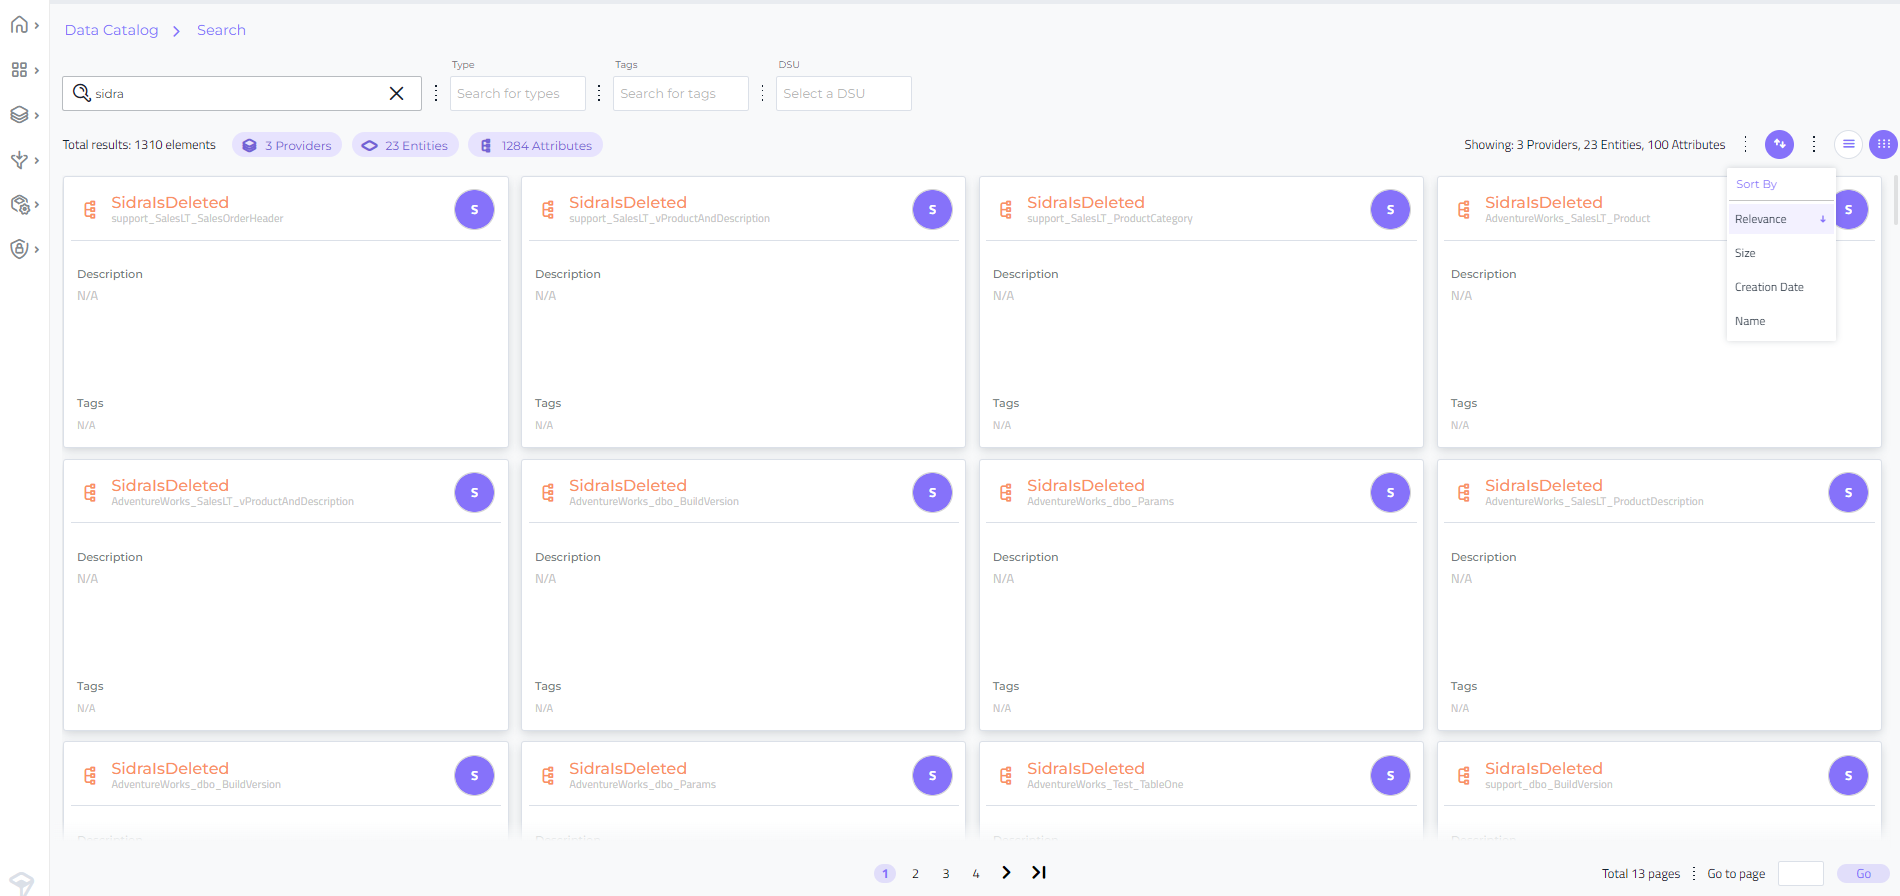The image size is (1900, 896).
Task: Toggle the 1284 Attributes filter chip
Action: 535,145
